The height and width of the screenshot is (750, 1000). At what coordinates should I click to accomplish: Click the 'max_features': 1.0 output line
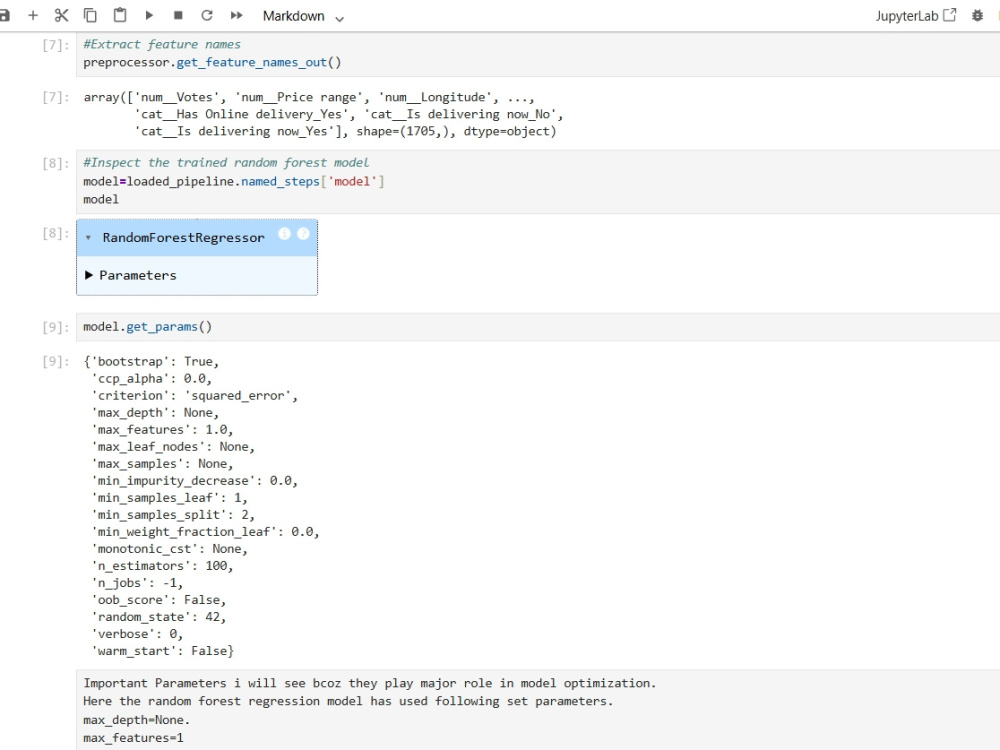click(x=162, y=430)
